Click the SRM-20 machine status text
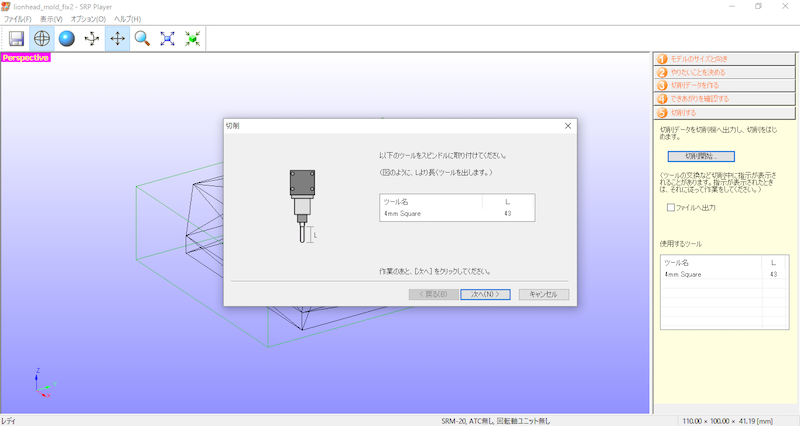Image resolution: width=800 pixels, height=426 pixels. [x=495, y=421]
